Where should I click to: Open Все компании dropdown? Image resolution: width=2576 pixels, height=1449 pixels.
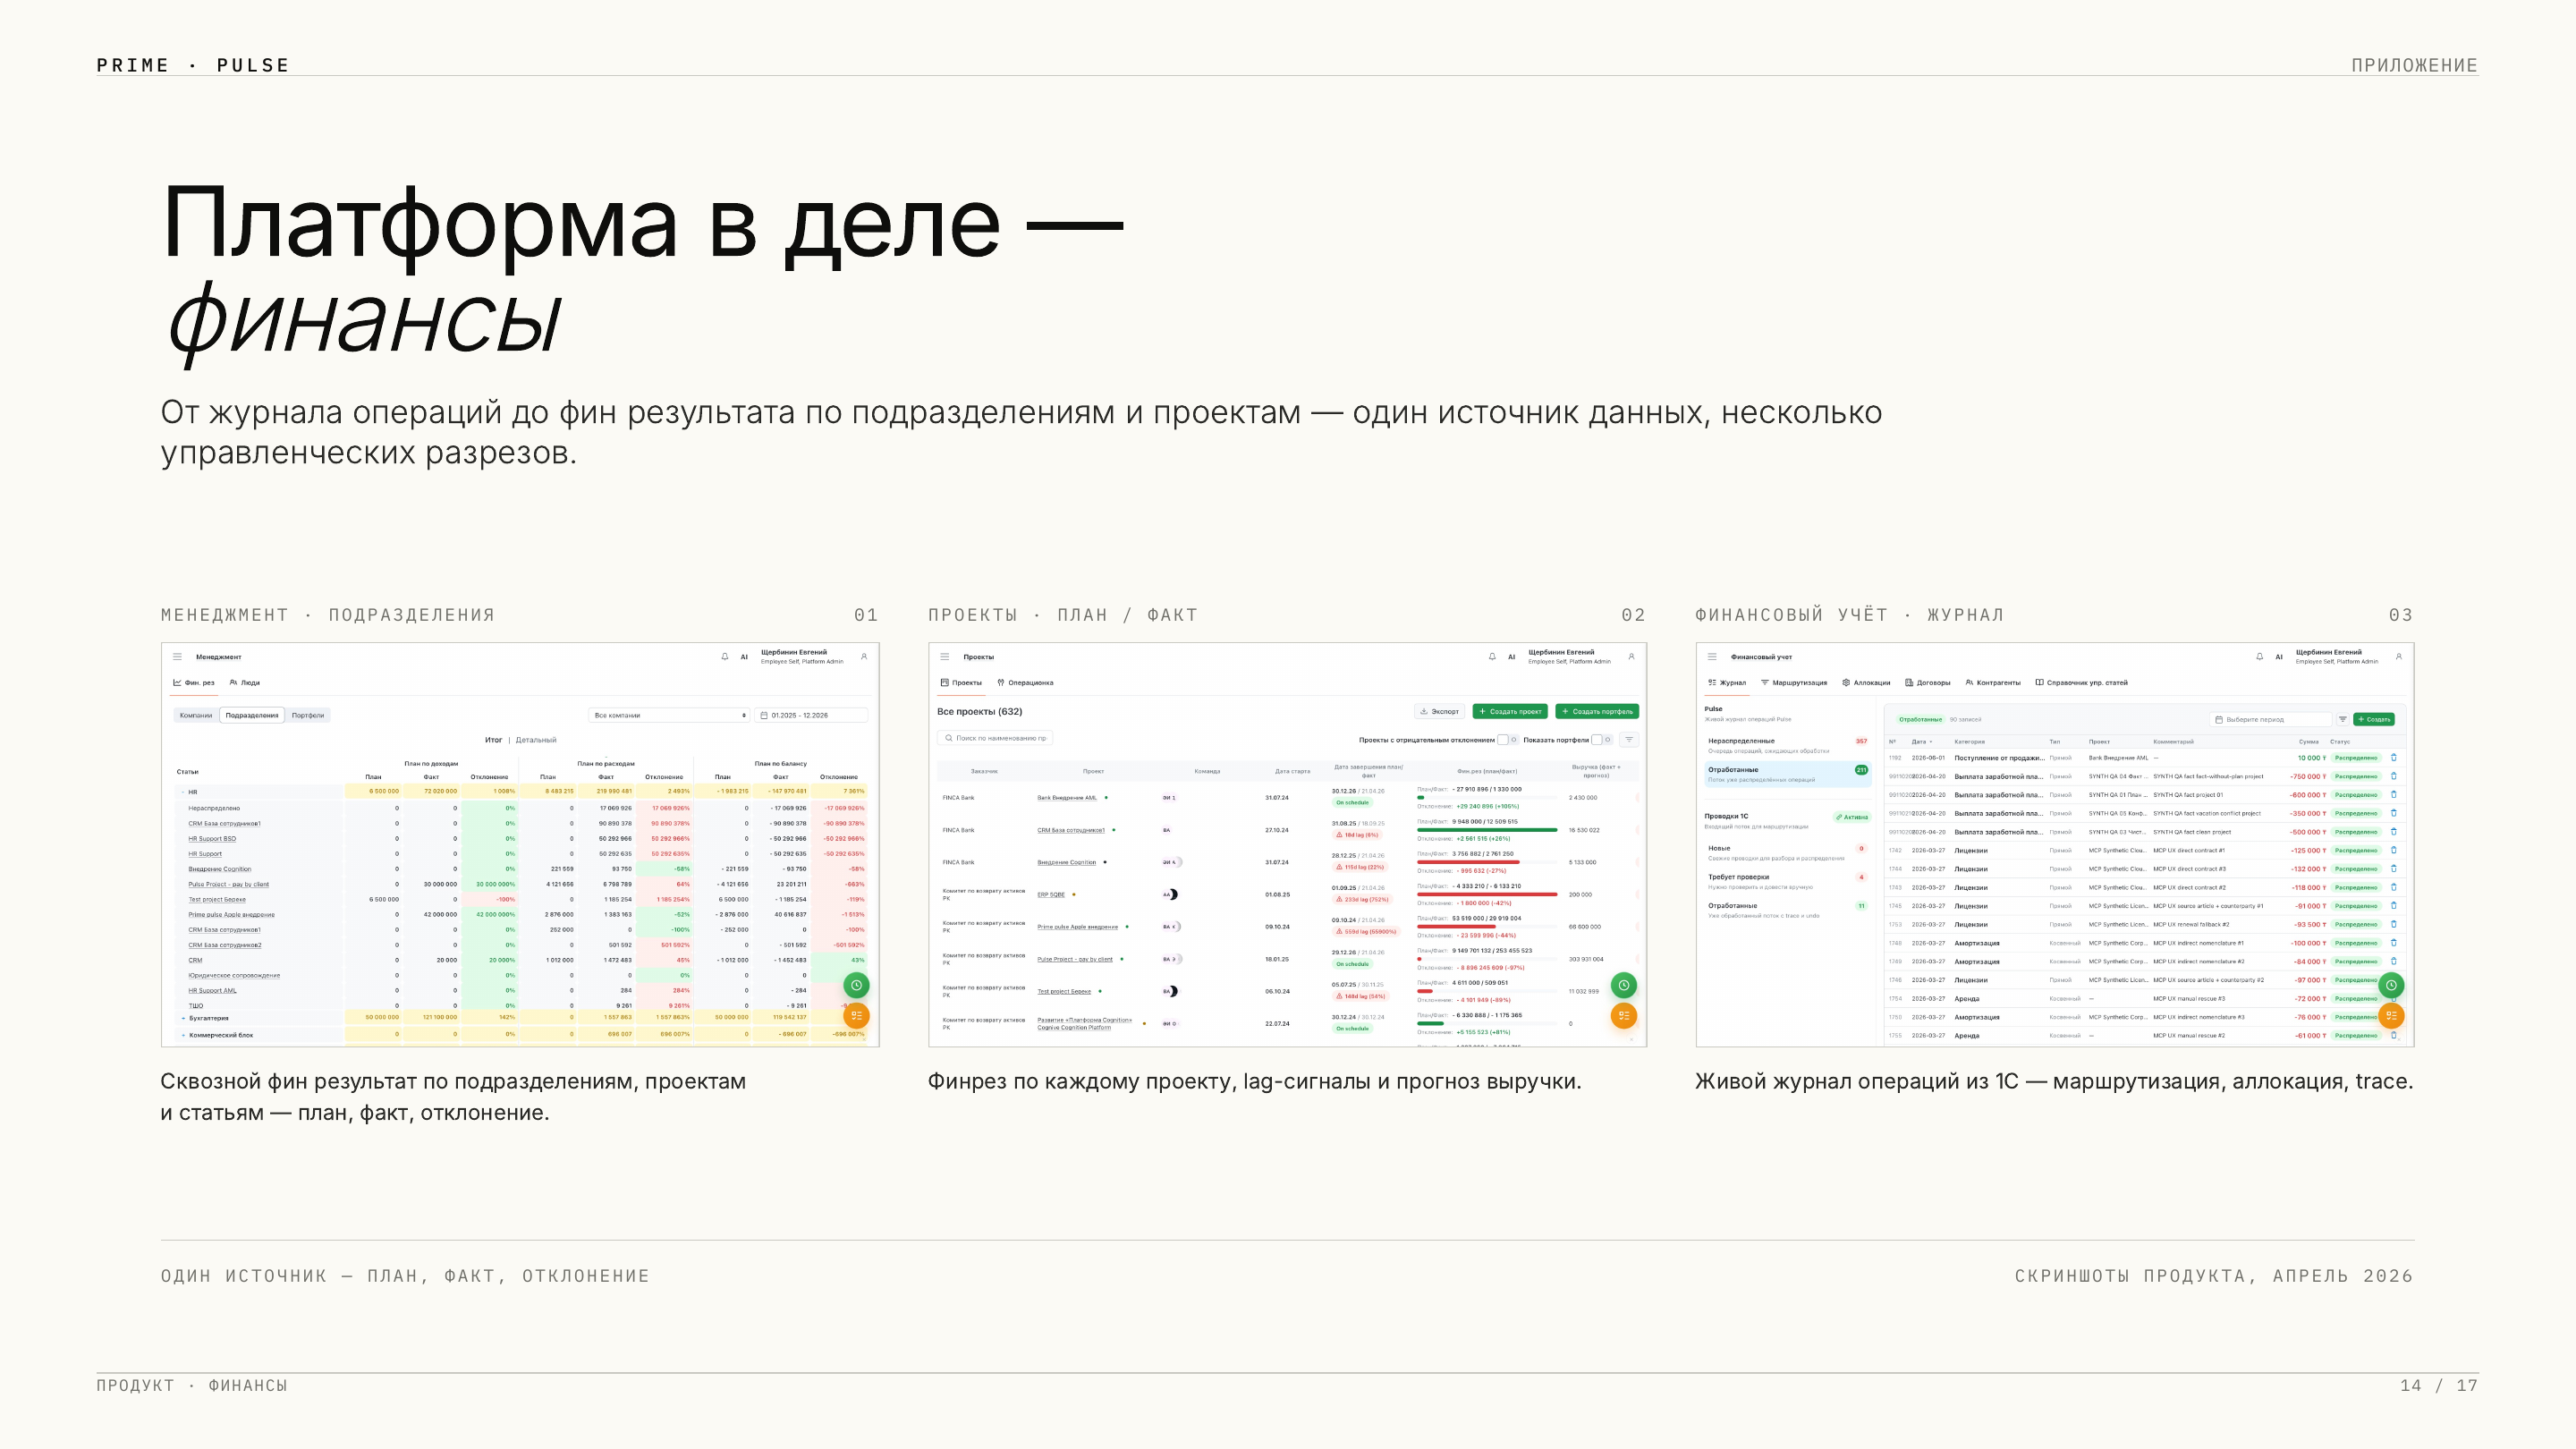[x=669, y=715]
